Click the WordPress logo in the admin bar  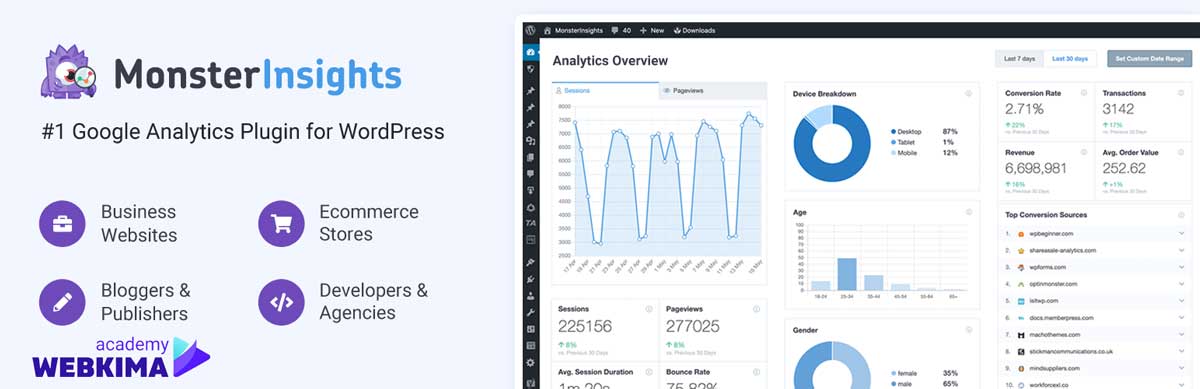click(x=530, y=30)
